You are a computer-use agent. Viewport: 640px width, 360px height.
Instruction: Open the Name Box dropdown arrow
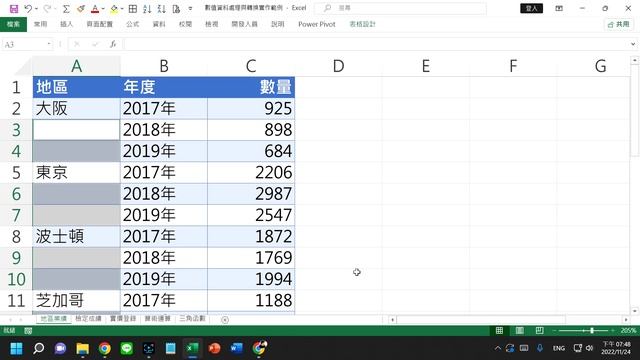[x=49, y=44]
